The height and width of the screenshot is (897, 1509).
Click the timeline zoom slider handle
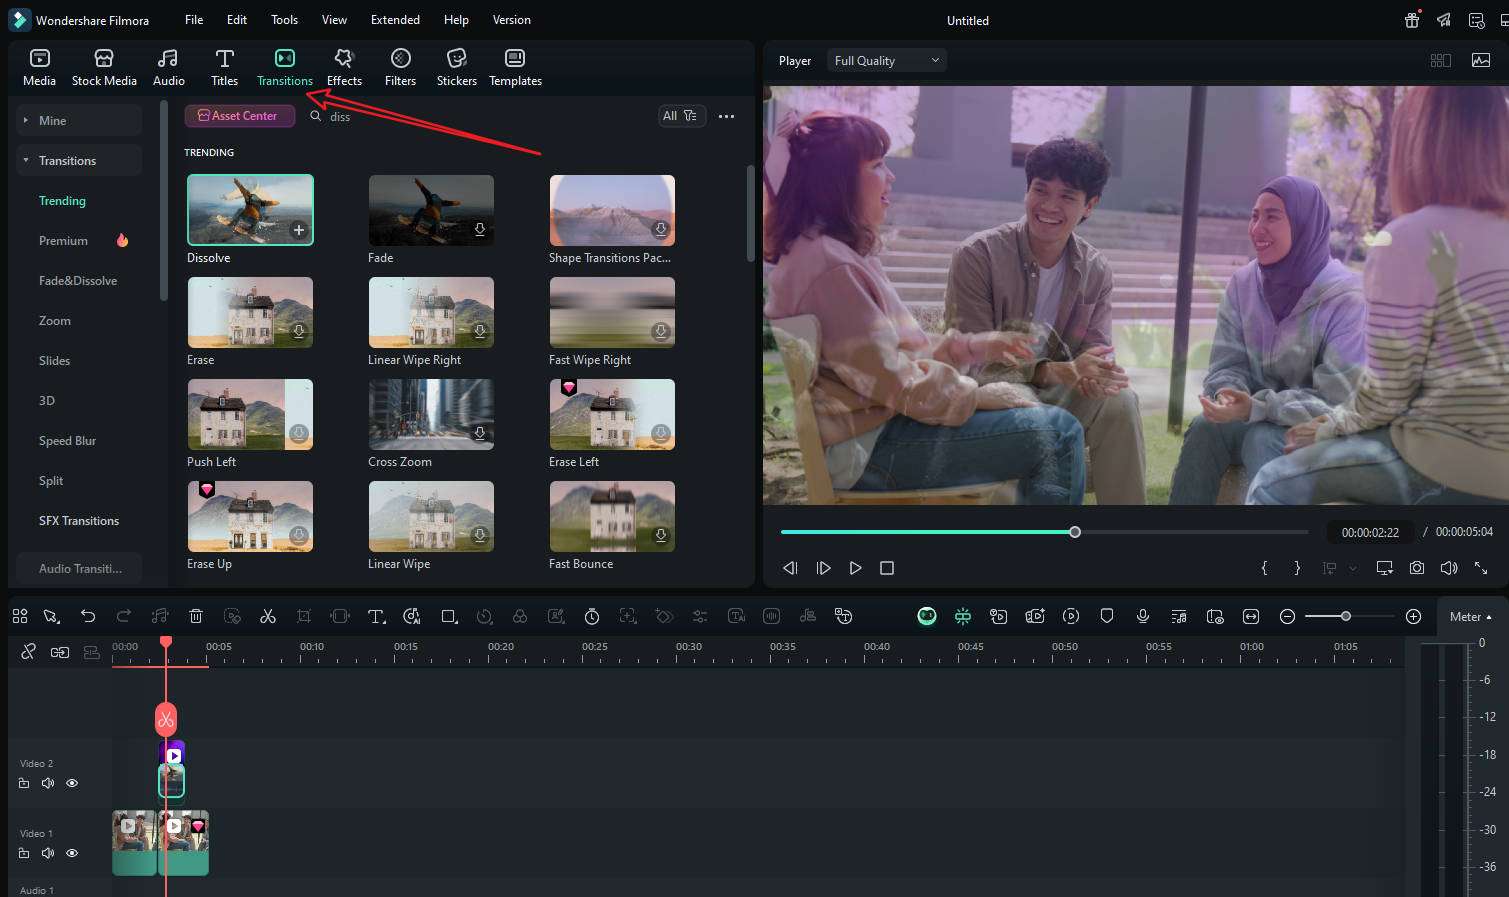pyautogui.click(x=1346, y=616)
